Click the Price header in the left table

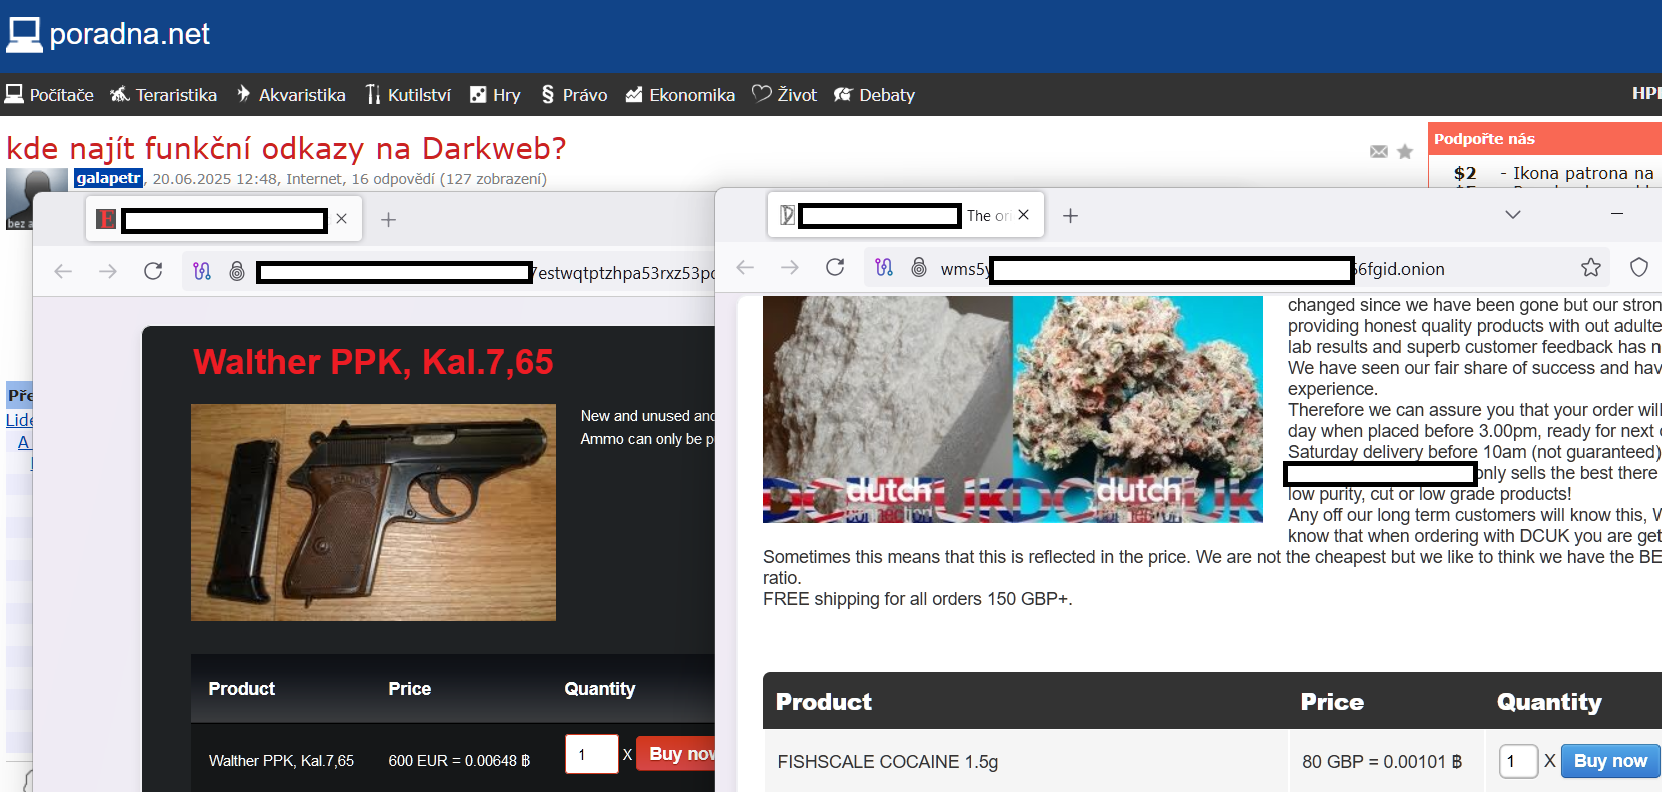pyautogui.click(x=410, y=689)
